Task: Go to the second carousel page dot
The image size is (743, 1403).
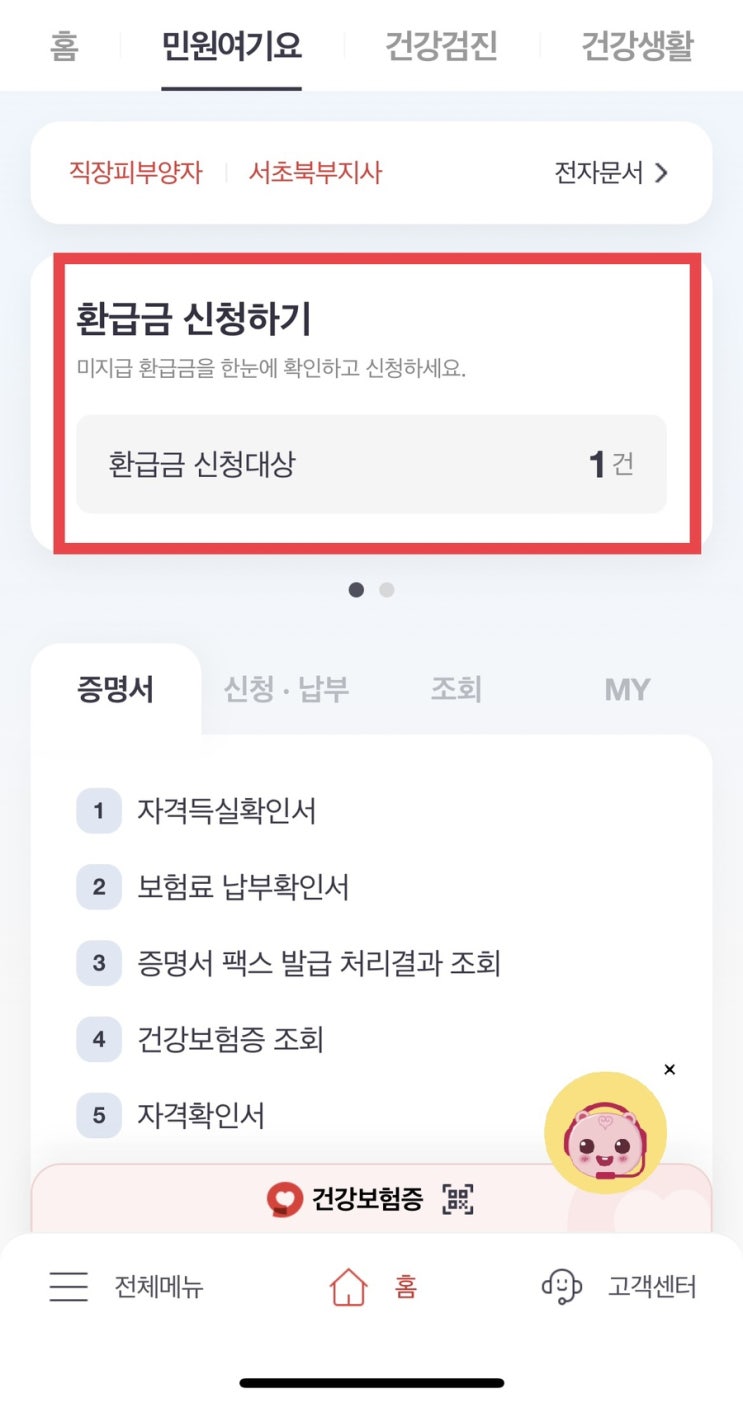Action: click(387, 590)
